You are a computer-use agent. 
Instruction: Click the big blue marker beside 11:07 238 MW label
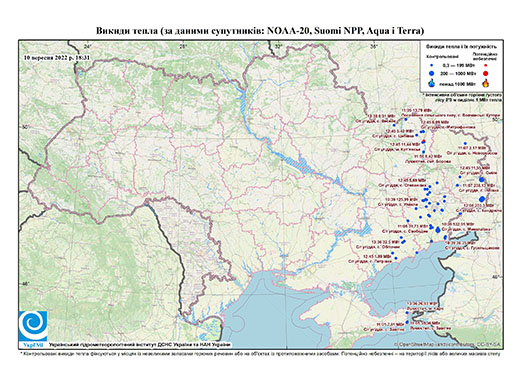point(481,180)
